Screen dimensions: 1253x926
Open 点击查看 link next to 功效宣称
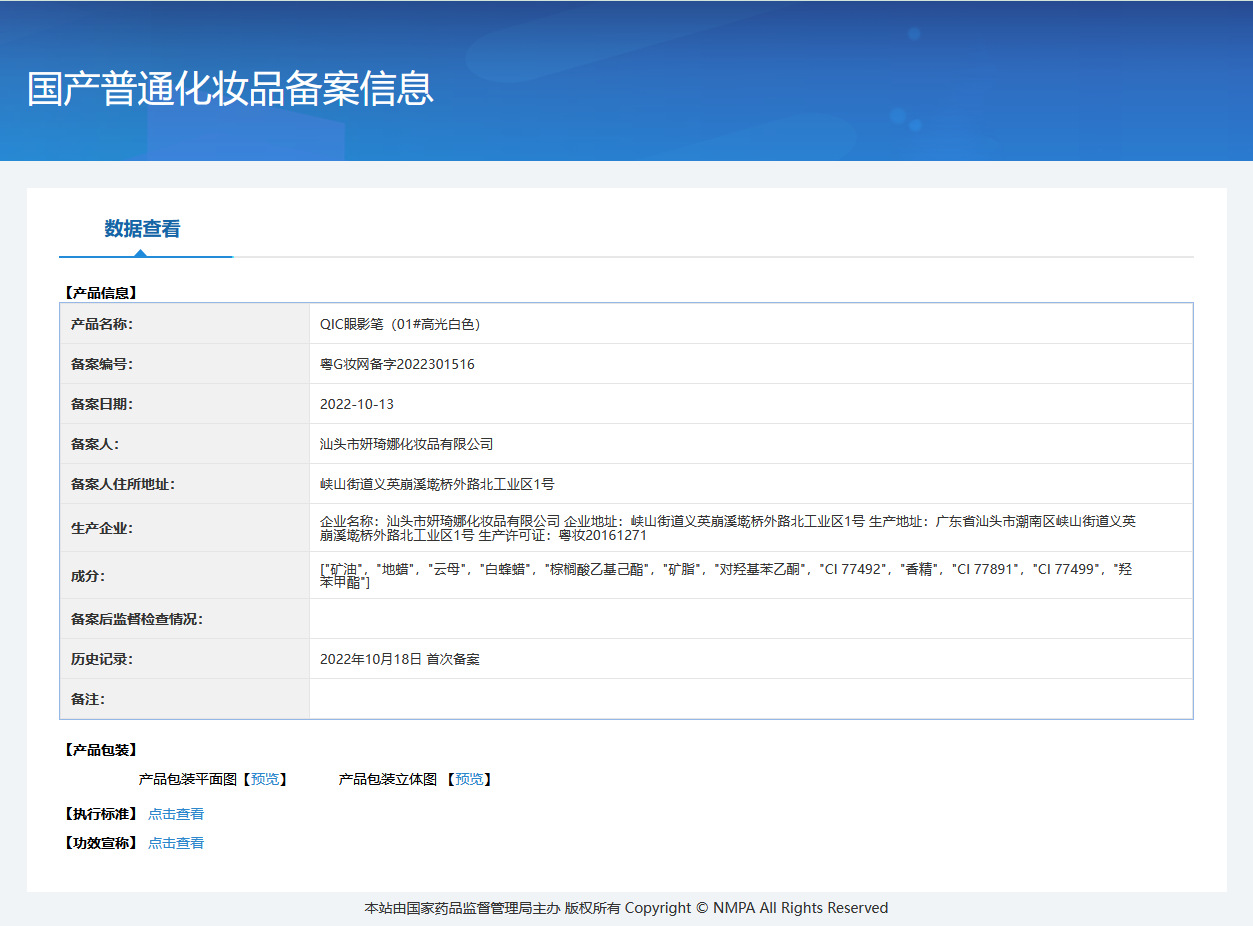coord(176,843)
